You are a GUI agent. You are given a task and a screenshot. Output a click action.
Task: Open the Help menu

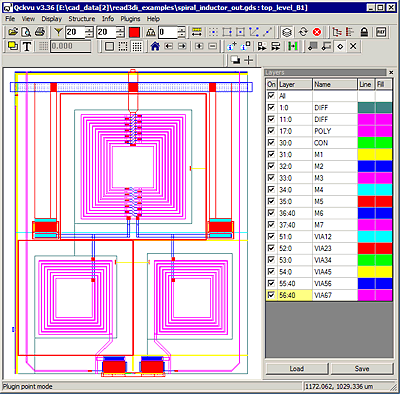(153, 19)
